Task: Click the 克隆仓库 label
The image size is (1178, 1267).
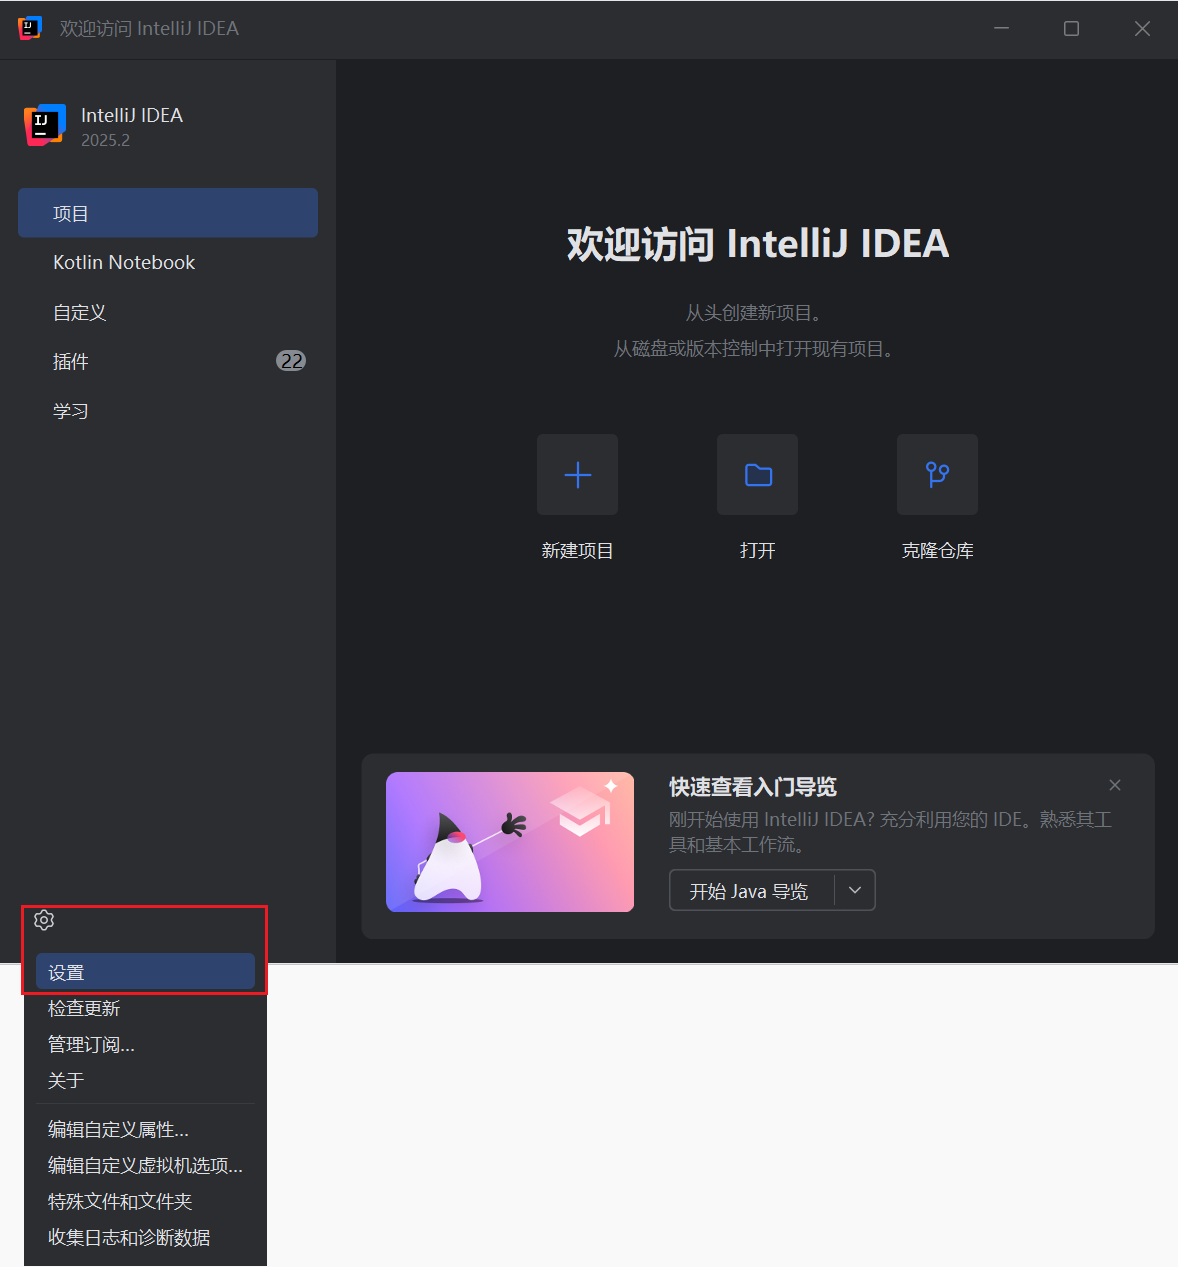Action: coord(937,551)
